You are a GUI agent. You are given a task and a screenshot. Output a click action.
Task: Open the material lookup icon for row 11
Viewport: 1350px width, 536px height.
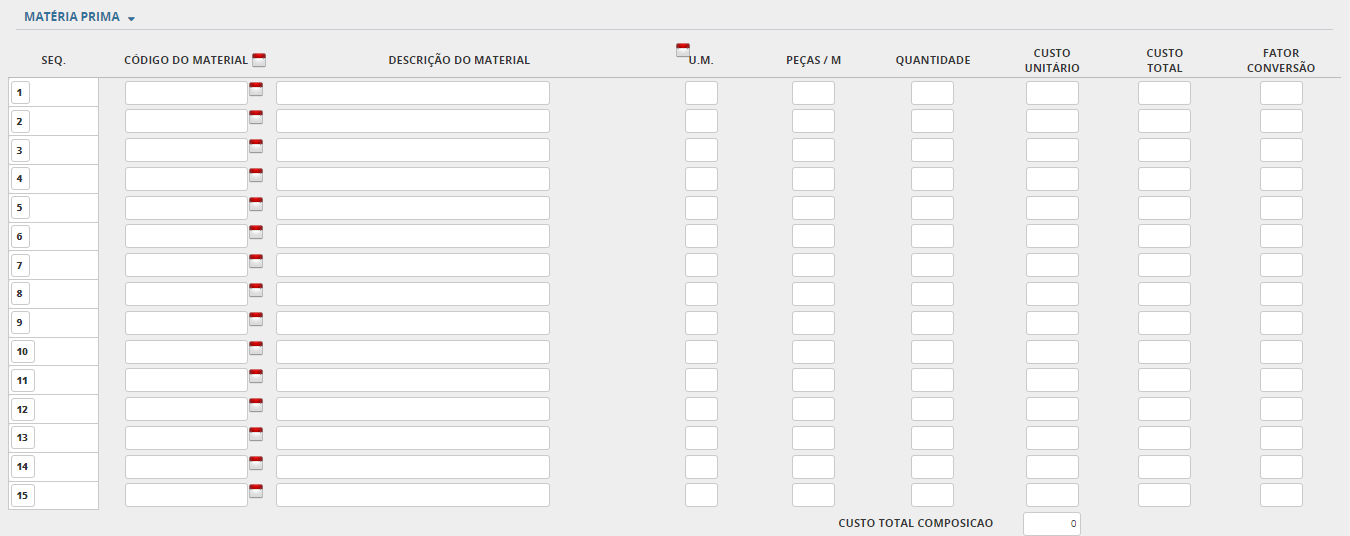tap(256, 376)
